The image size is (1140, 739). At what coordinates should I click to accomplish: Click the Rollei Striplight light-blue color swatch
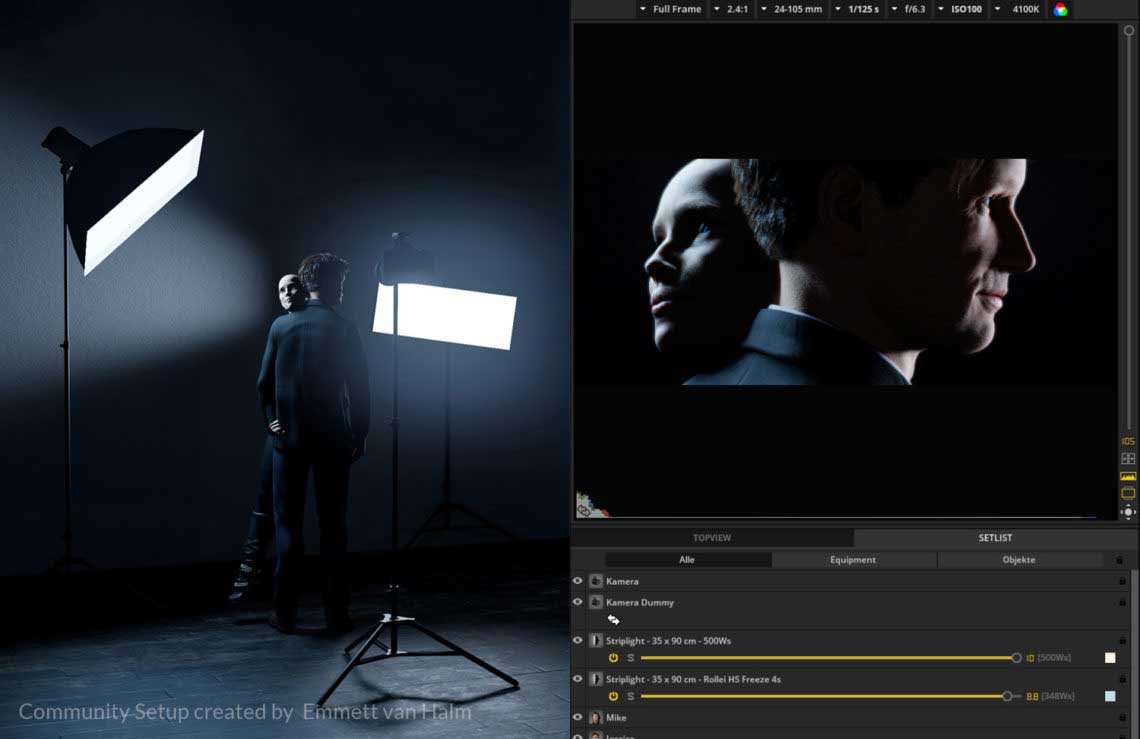pyautogui.click(x=1110, y=696)
